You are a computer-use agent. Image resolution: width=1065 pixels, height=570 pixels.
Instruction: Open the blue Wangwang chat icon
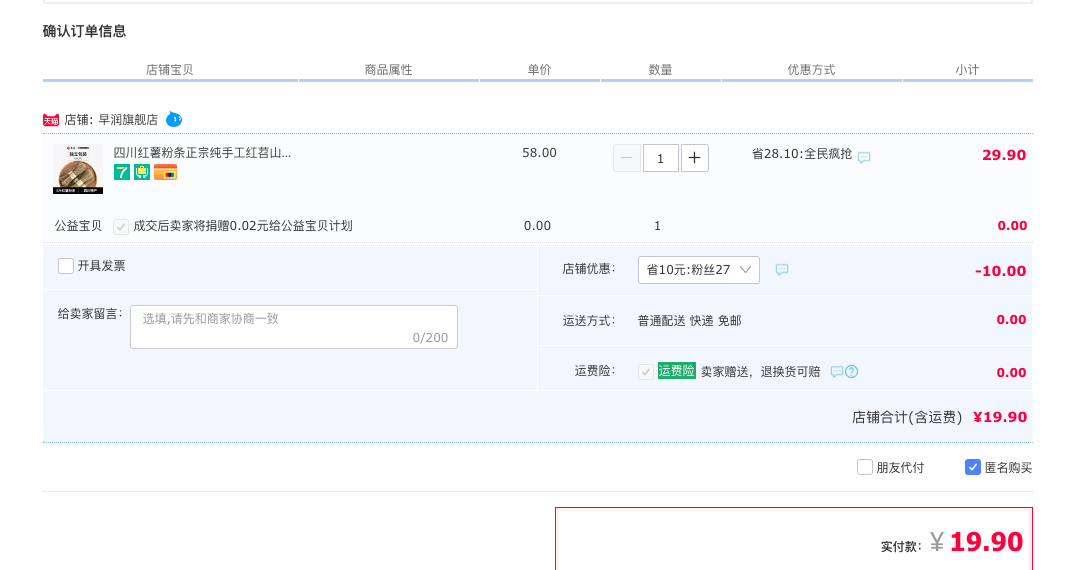pyautogui.click(x=174, y=120)
